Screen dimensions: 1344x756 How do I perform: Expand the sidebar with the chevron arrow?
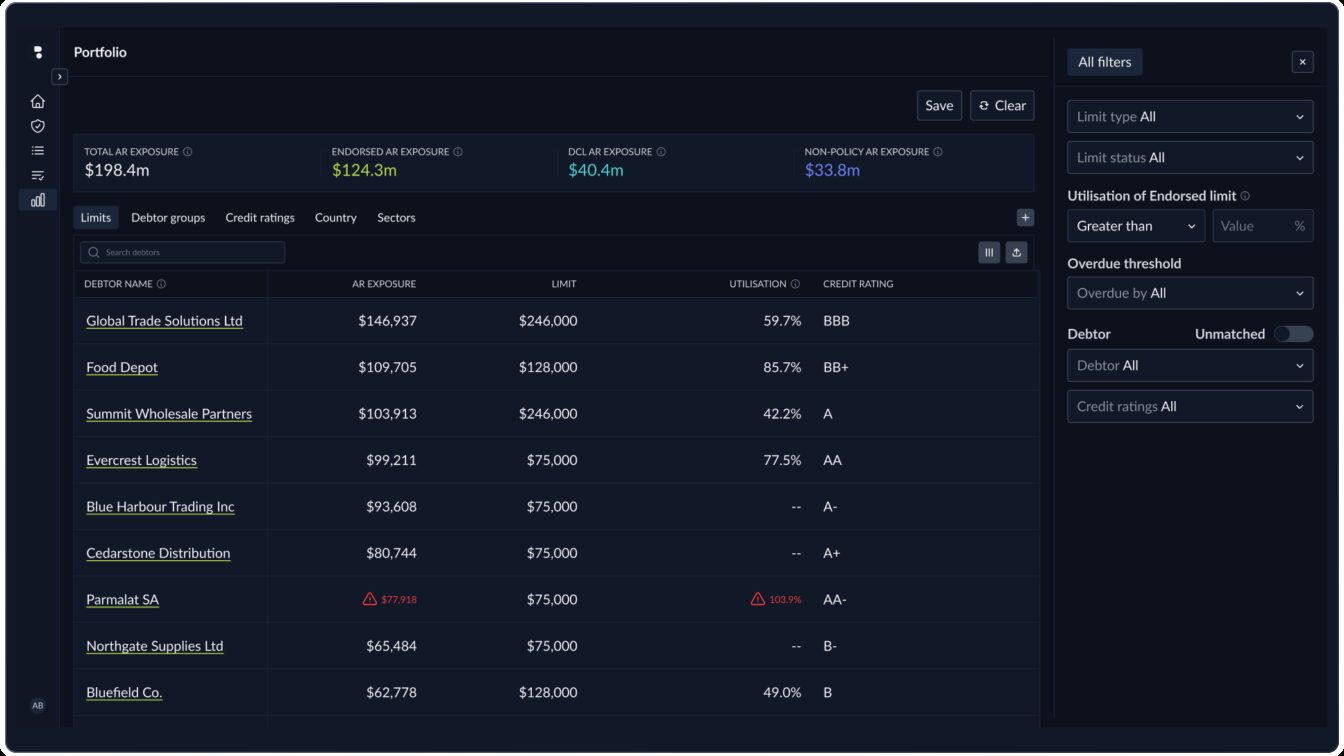click(x=60, y=76)
